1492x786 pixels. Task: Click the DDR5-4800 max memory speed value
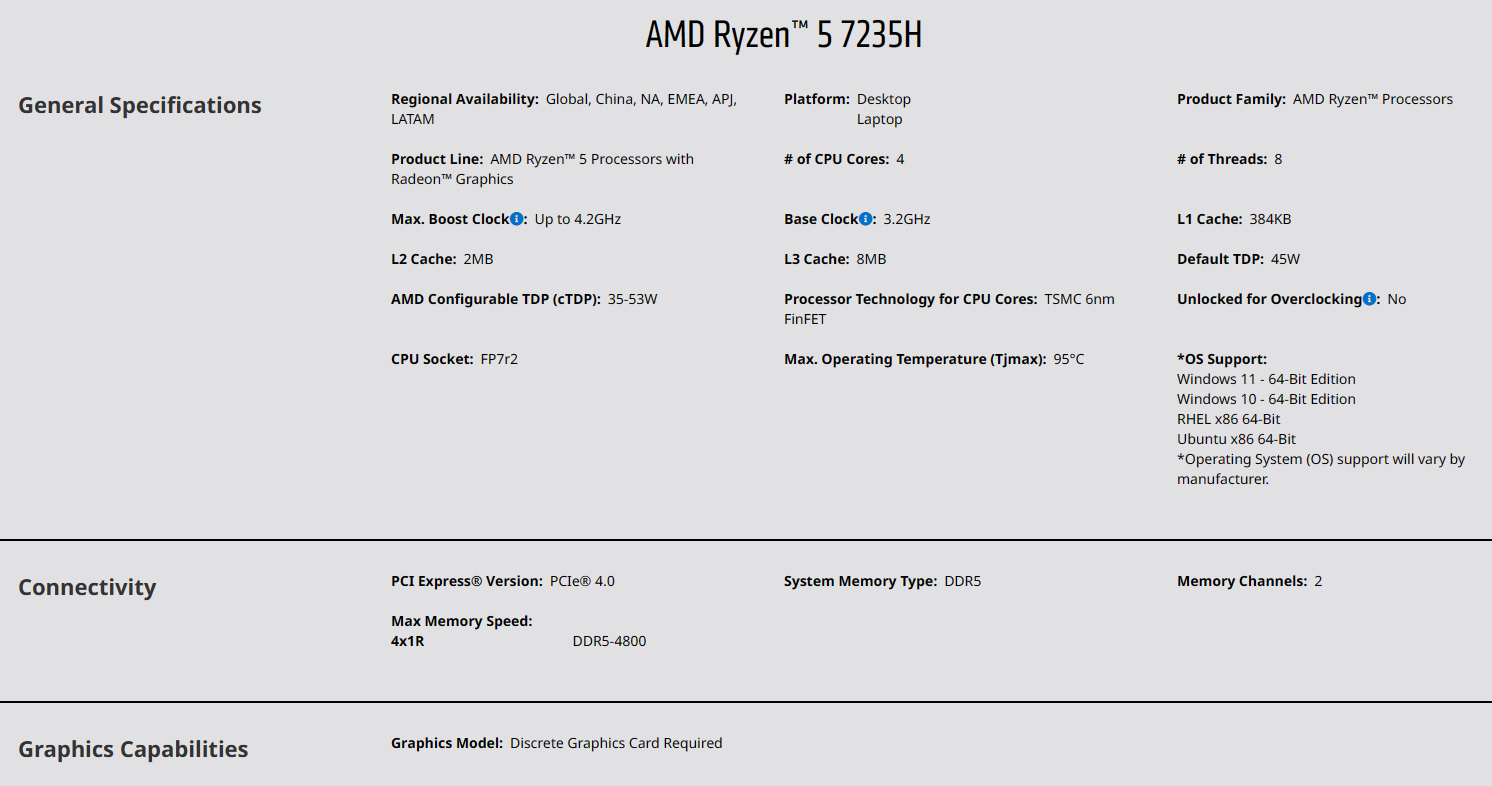[609, 641]
